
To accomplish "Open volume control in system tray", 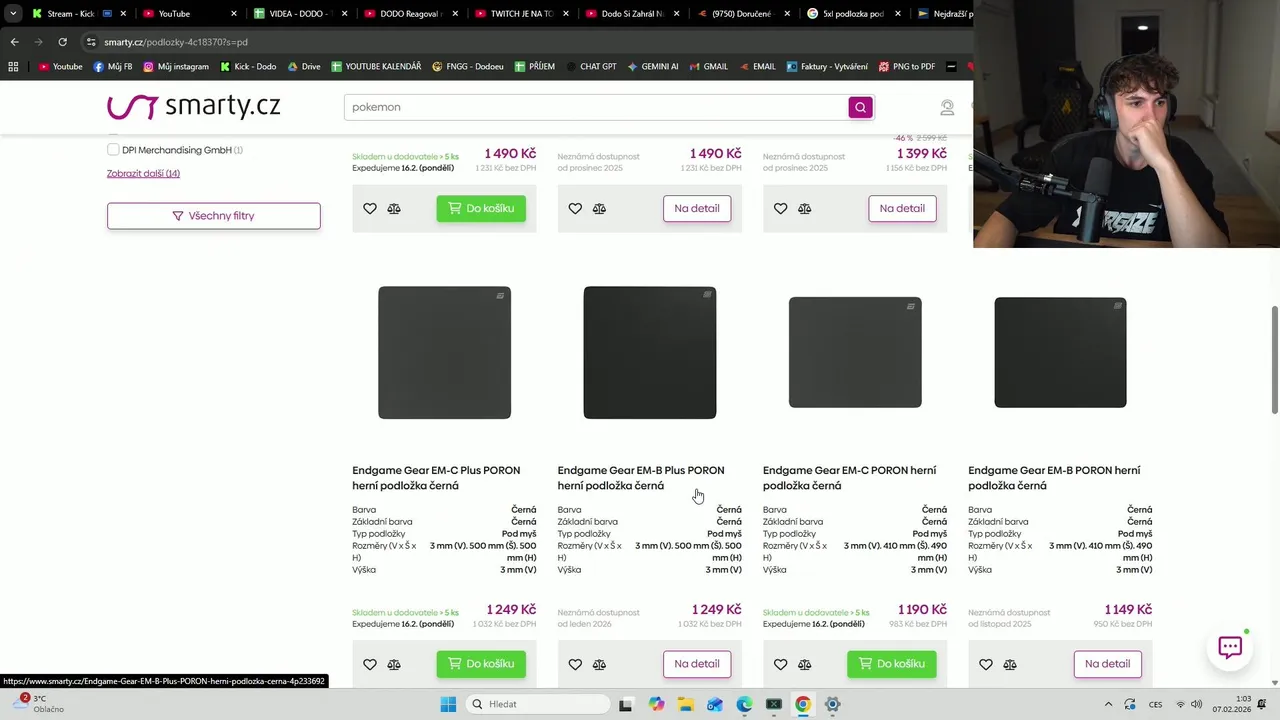I will [1196, 704].
